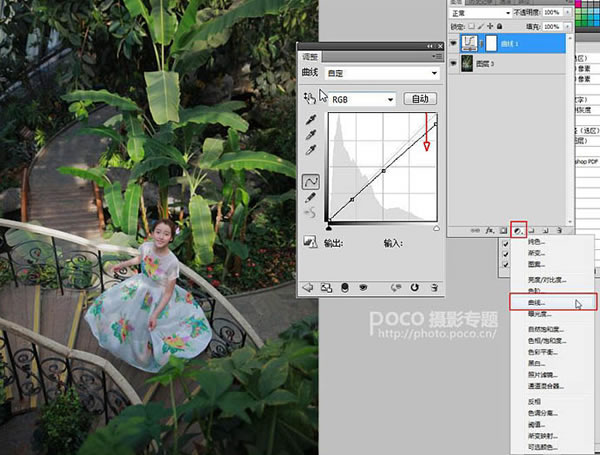The height and width of the screenshot is (455, 600).
Task: Link layers icon at Layers panel bottom
Action: 474,231
